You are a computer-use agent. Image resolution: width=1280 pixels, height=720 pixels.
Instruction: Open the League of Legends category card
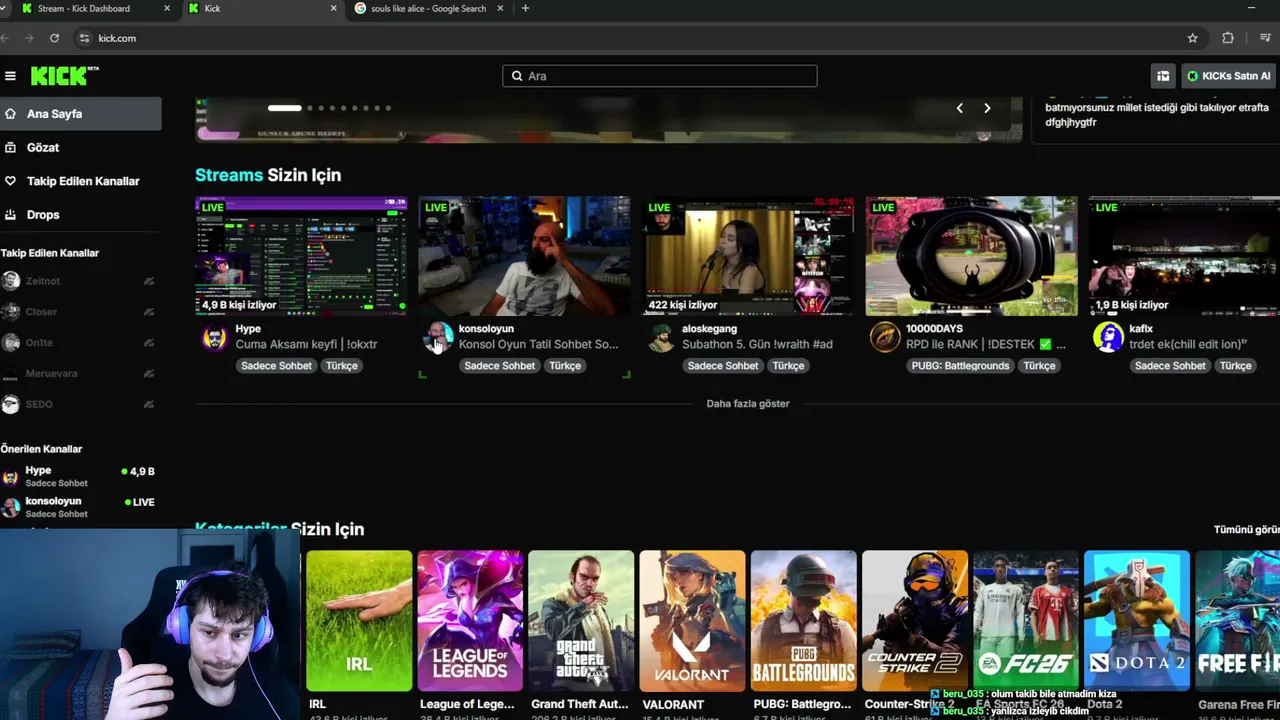[470, 620]
